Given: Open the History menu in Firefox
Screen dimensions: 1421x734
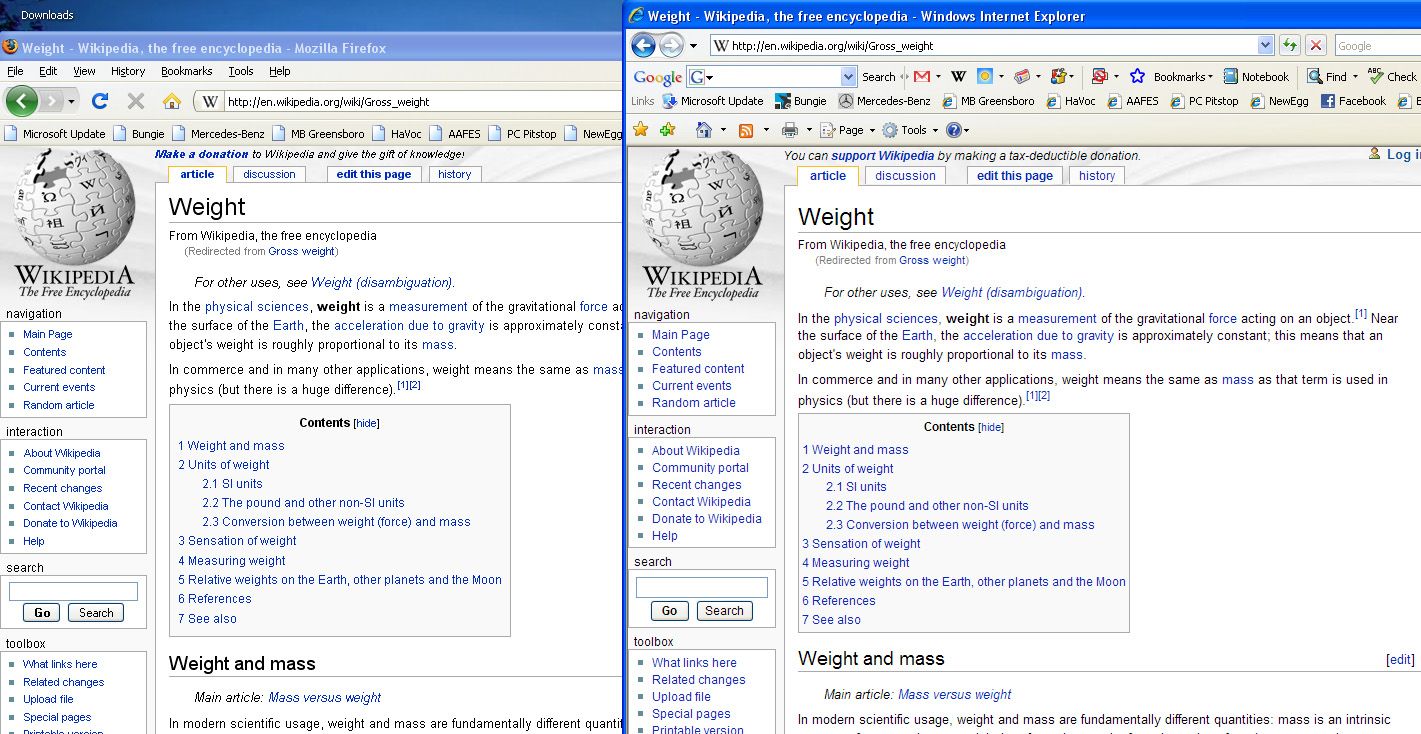Looking at the screenshot, I should [x=128, y=71].
